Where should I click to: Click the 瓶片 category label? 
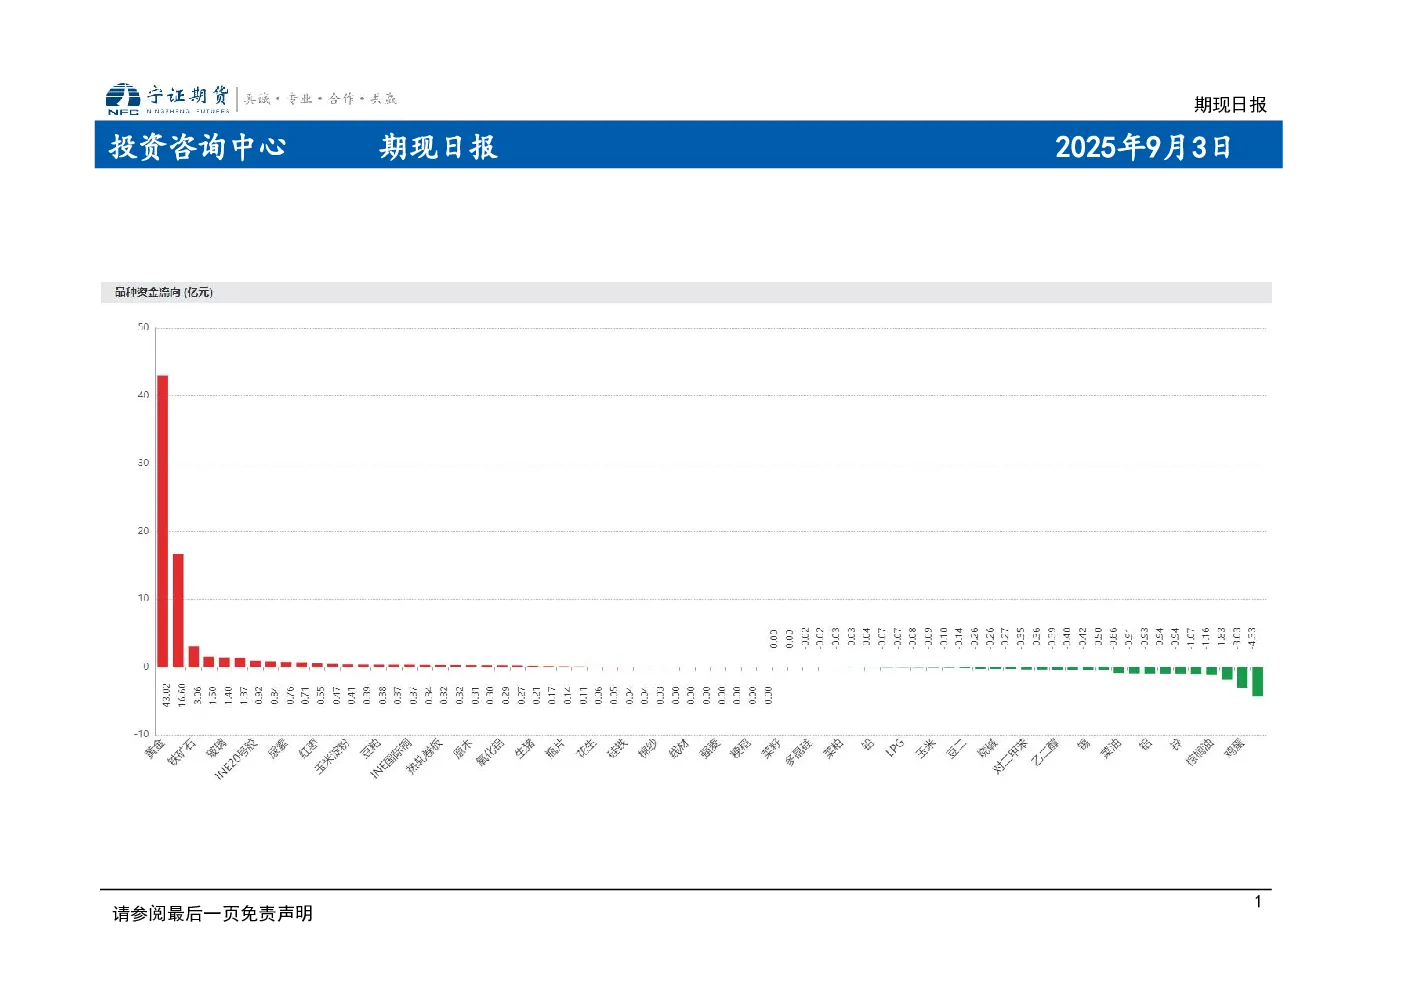(556, 749)
